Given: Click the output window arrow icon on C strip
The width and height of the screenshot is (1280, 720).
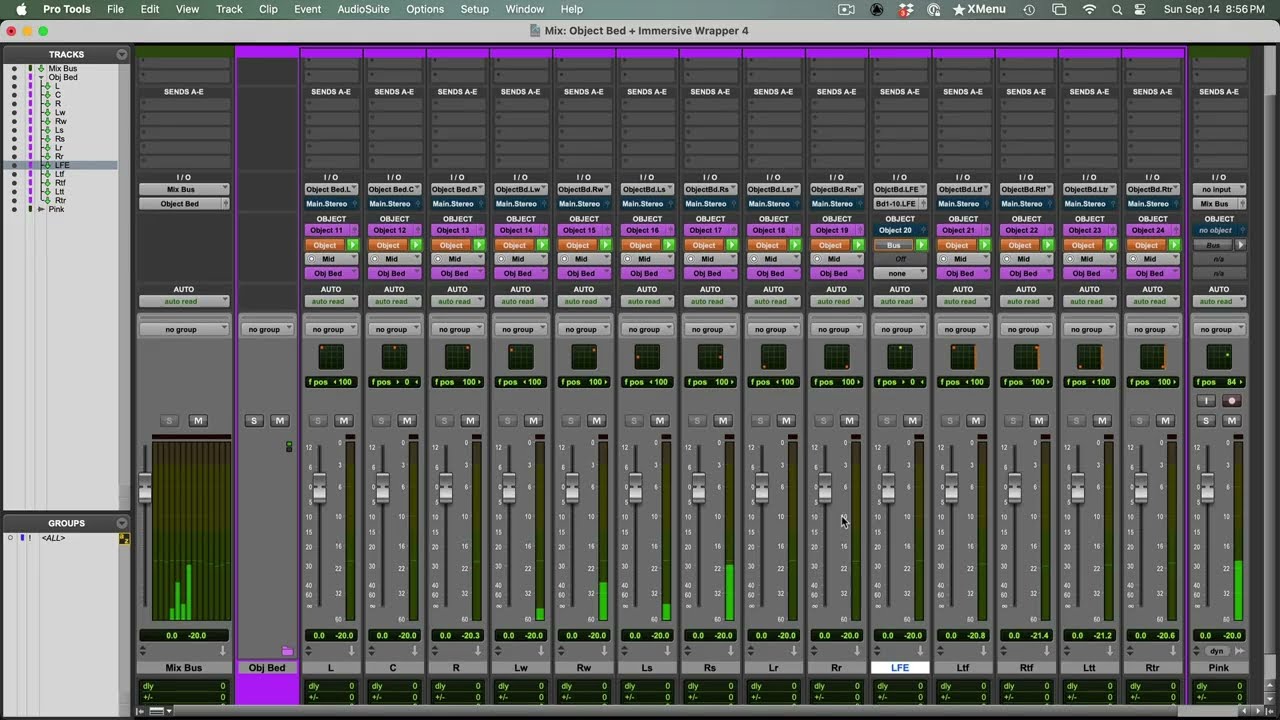Looking at the screenshot, I should pyautogui.click(x=413, y=651).
